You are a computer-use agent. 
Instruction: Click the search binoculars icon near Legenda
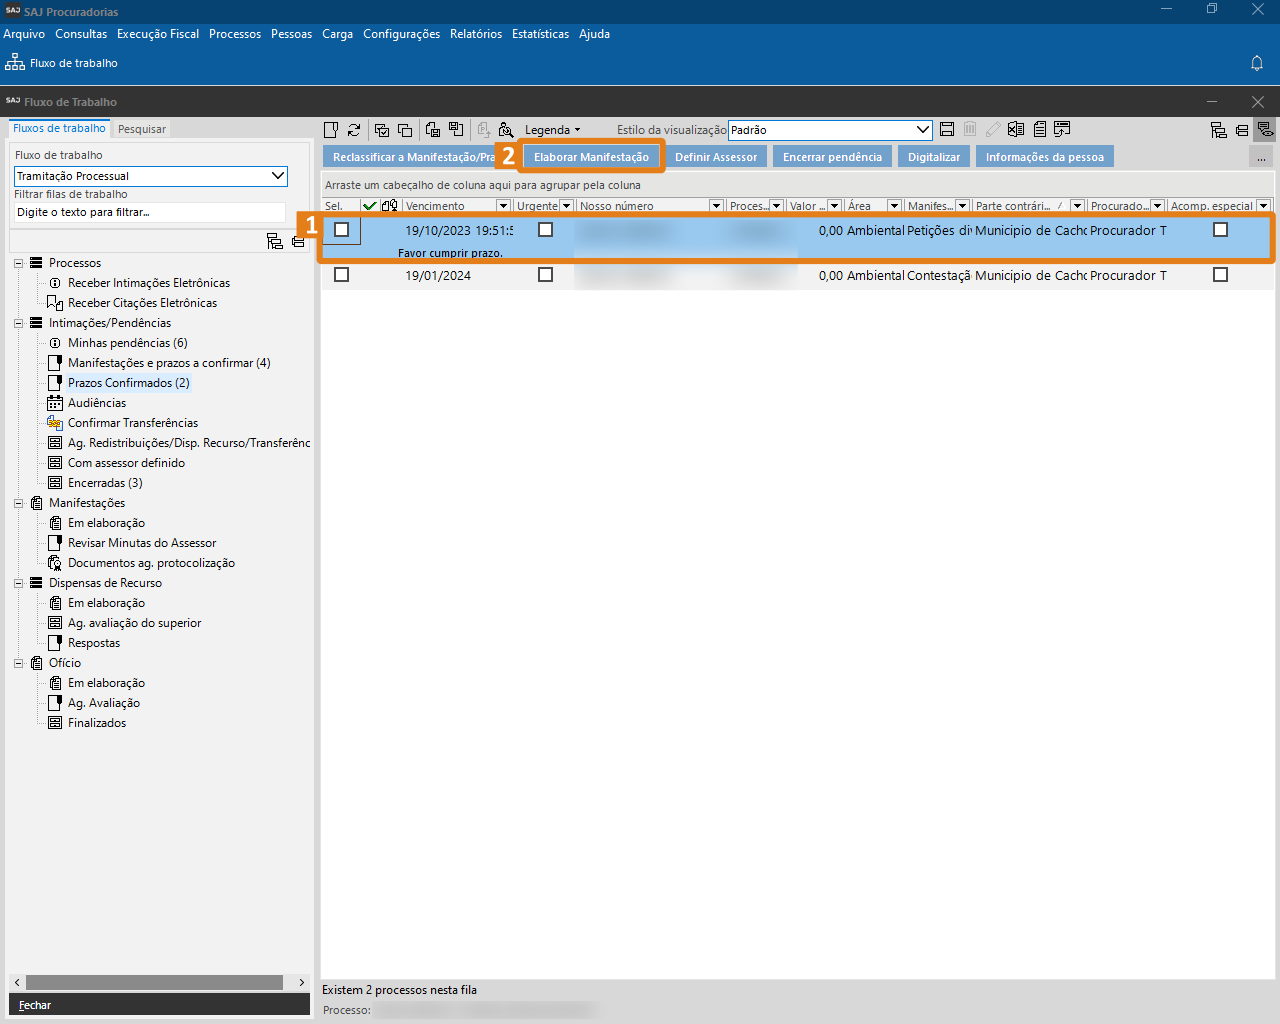pyautogui.click(x=506, y=130)
